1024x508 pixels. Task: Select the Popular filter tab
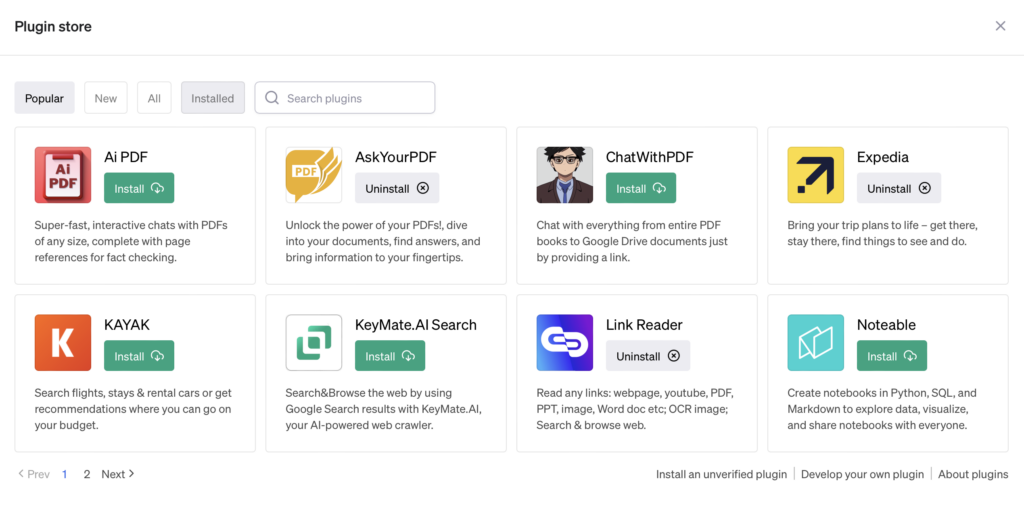(44, 98)
